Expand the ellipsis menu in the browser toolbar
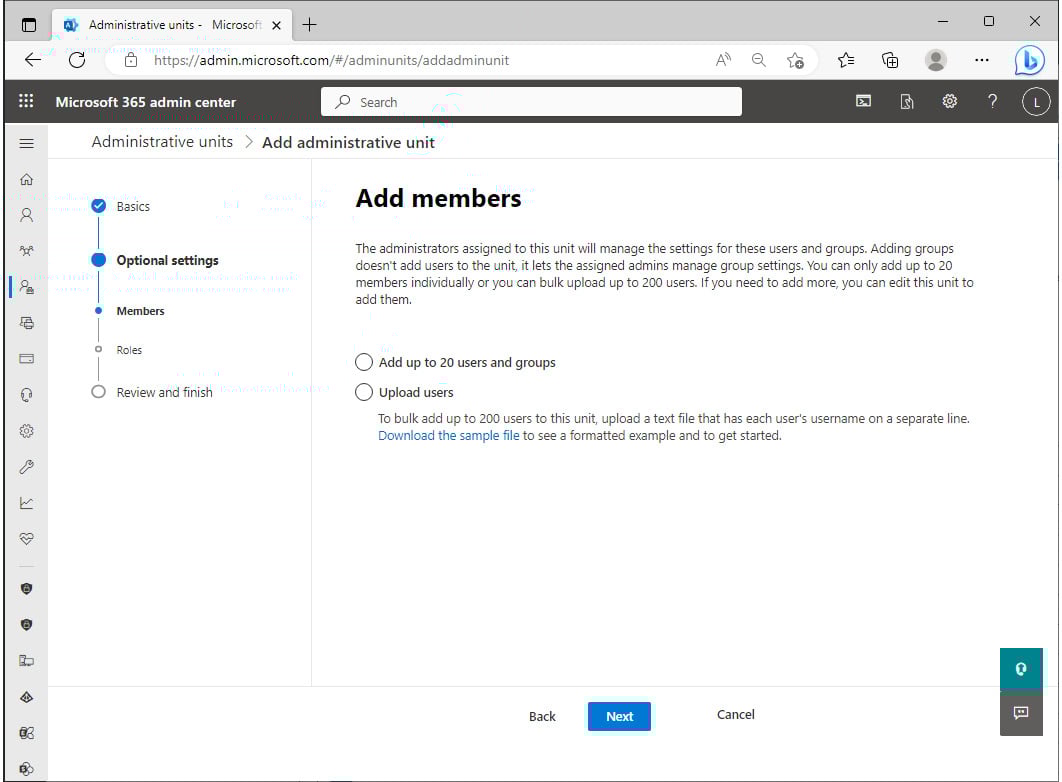 [x=982, y=60]
